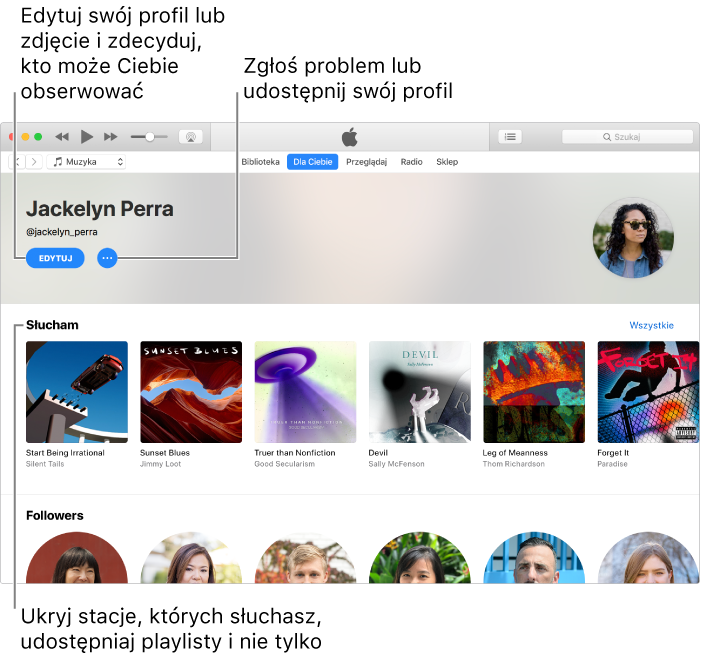The width and height of the screenshot is (702, 658).
Task: Open the AirPlay output icon
Action: (x=191, y=137)
